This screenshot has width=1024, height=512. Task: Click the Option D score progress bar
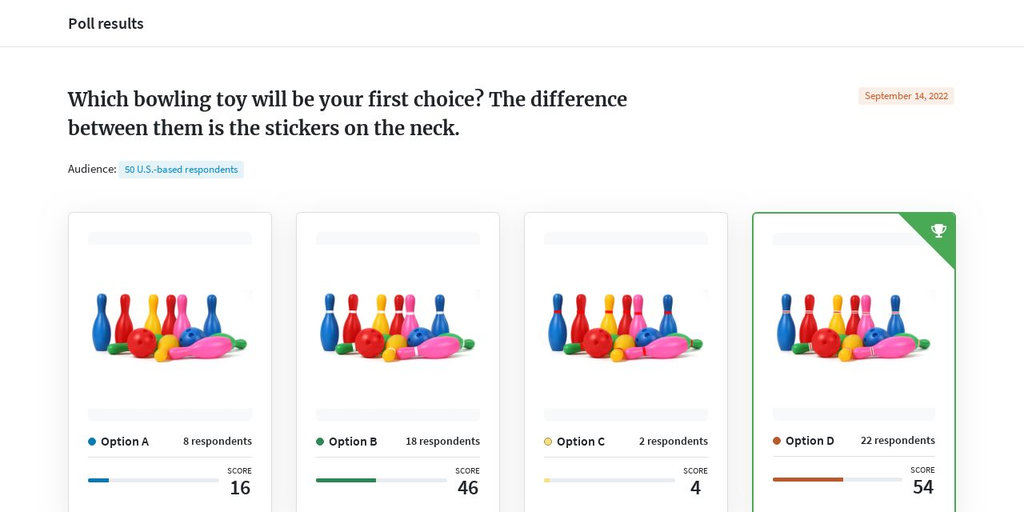837,479
